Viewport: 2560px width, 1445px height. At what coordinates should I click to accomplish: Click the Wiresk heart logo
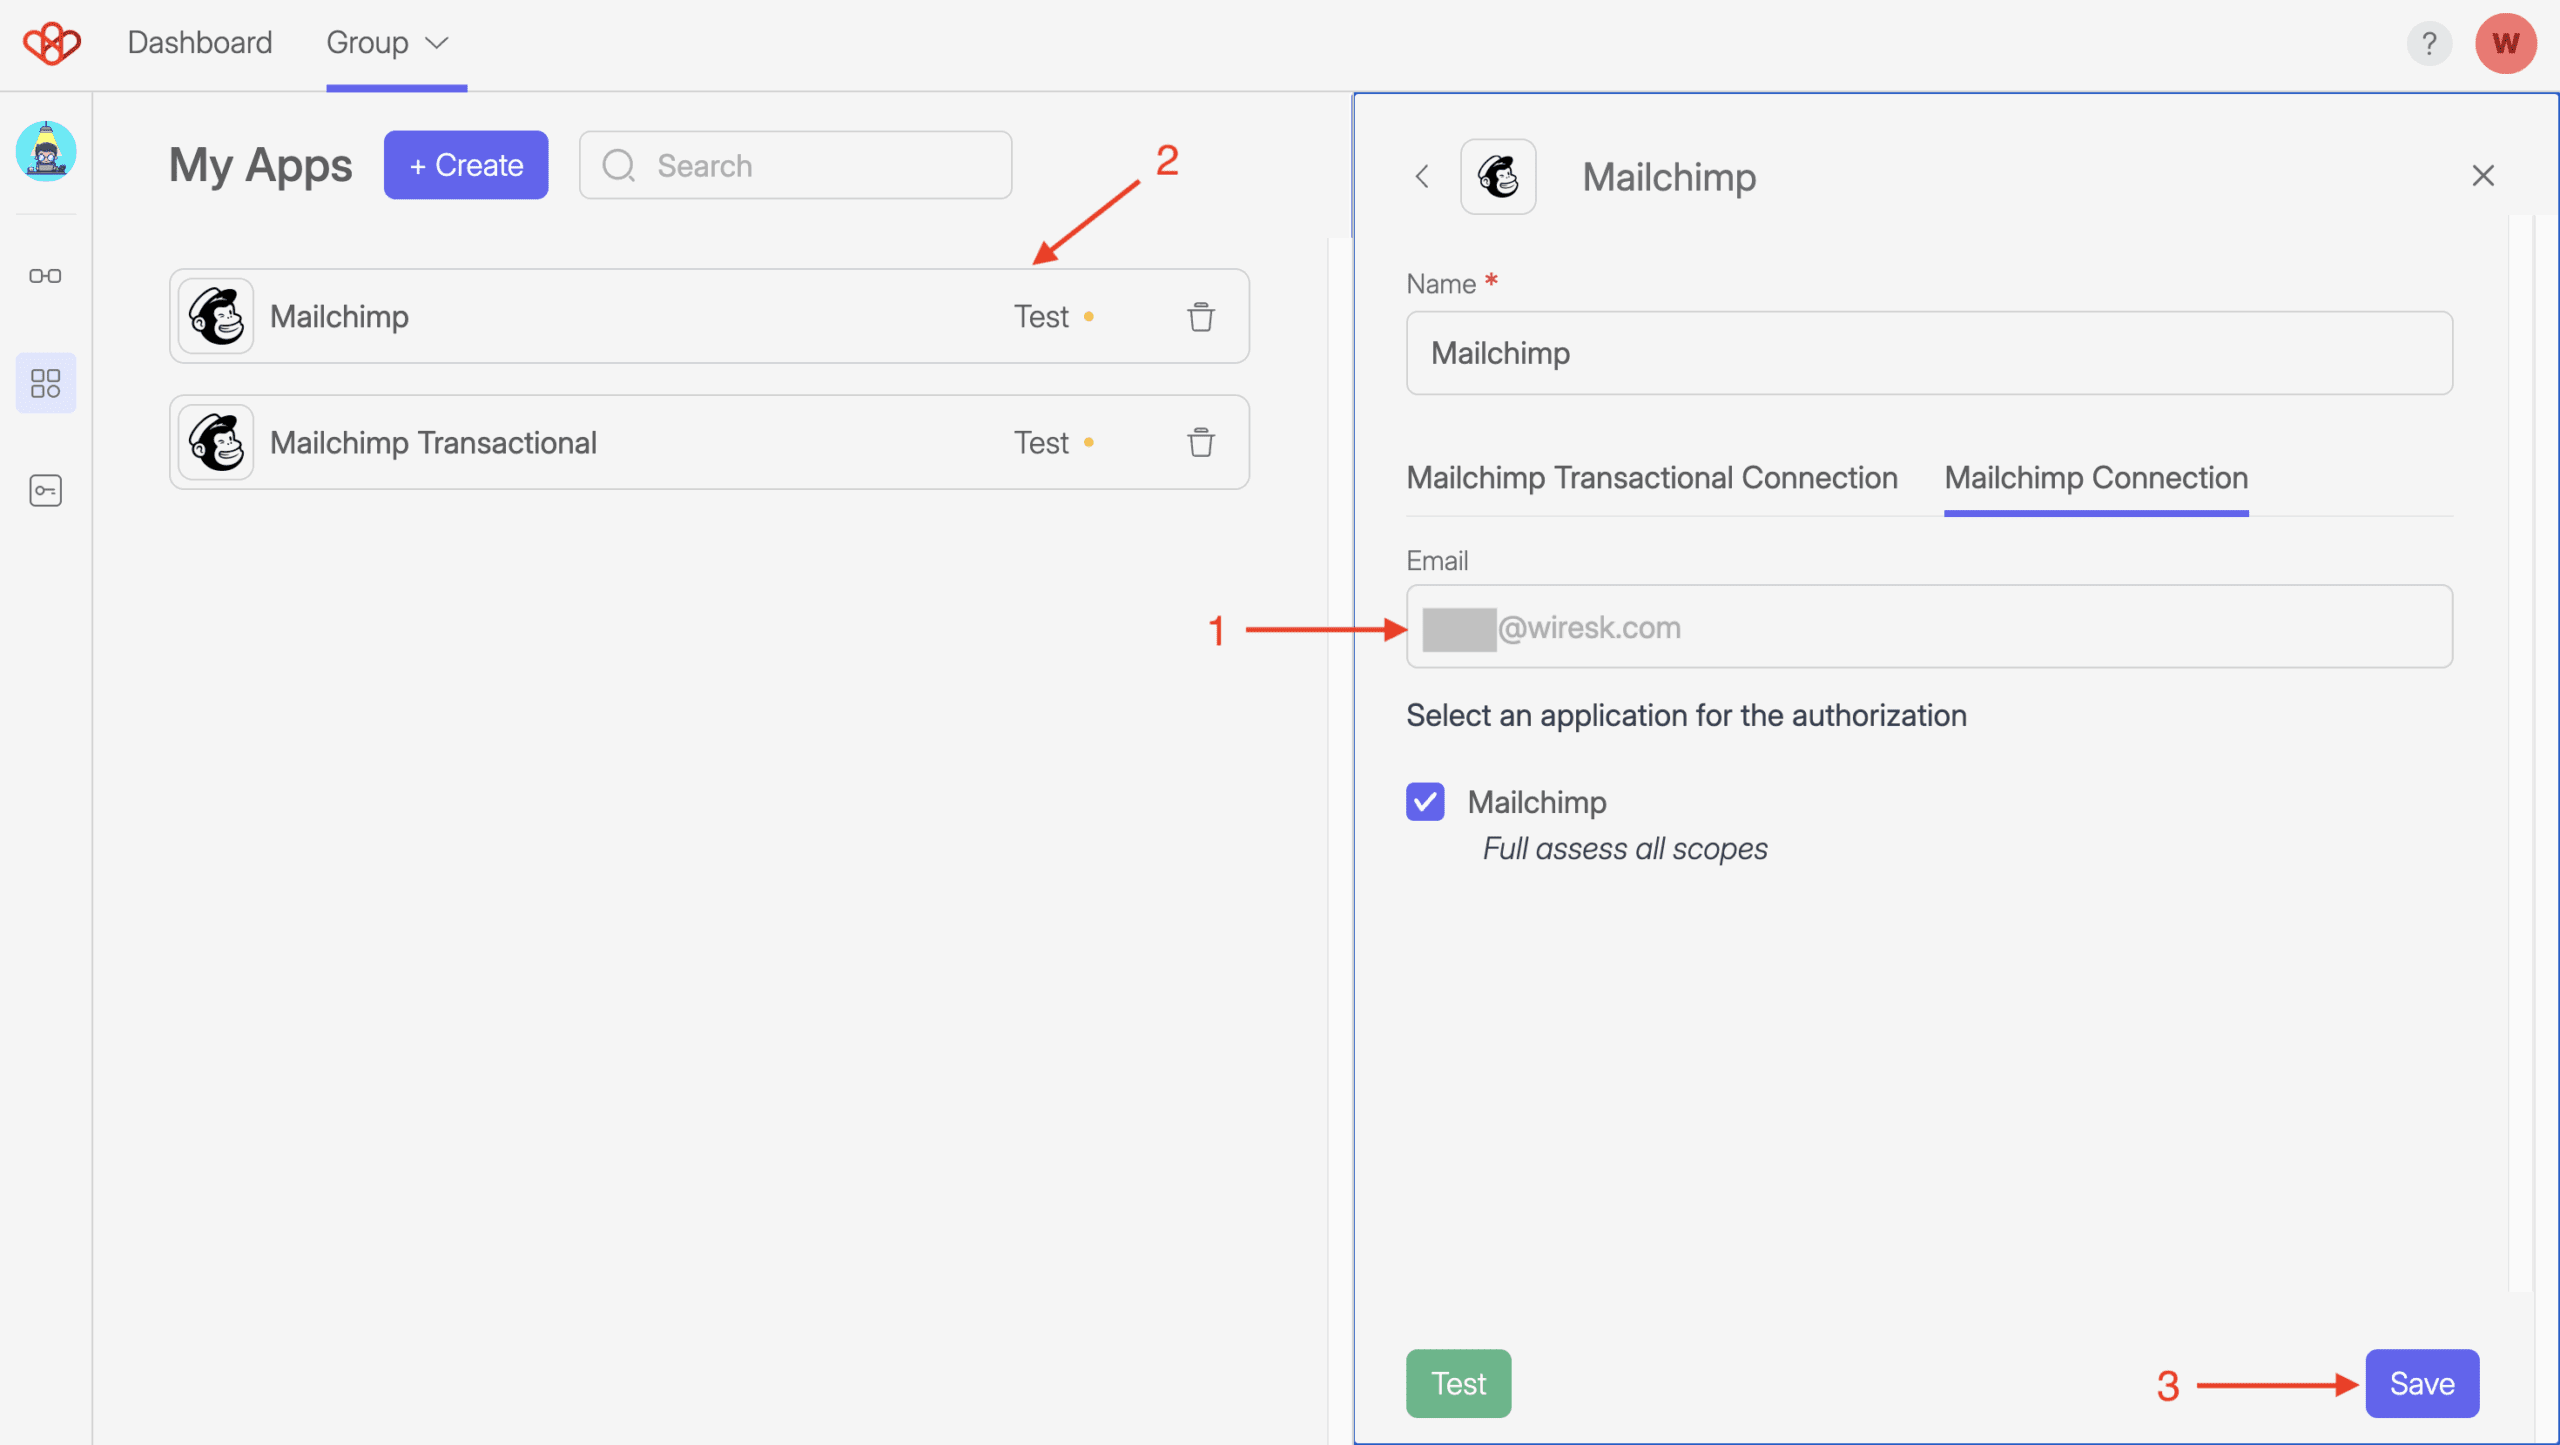(52, 43)
